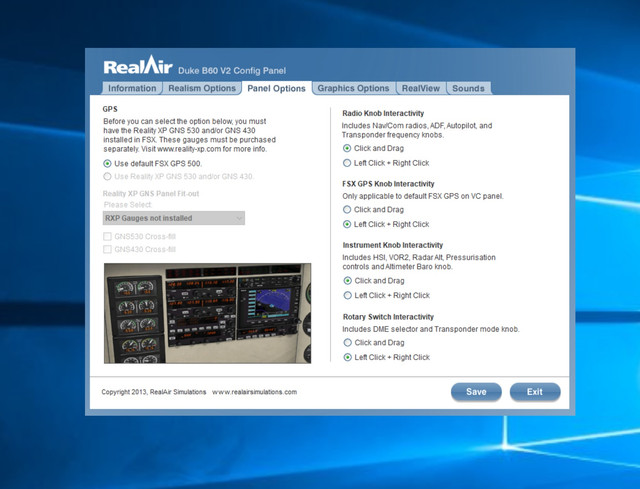Viewport: 640px width, 489px height.
Task: Click the Exit button
Action: pos(535,392)
